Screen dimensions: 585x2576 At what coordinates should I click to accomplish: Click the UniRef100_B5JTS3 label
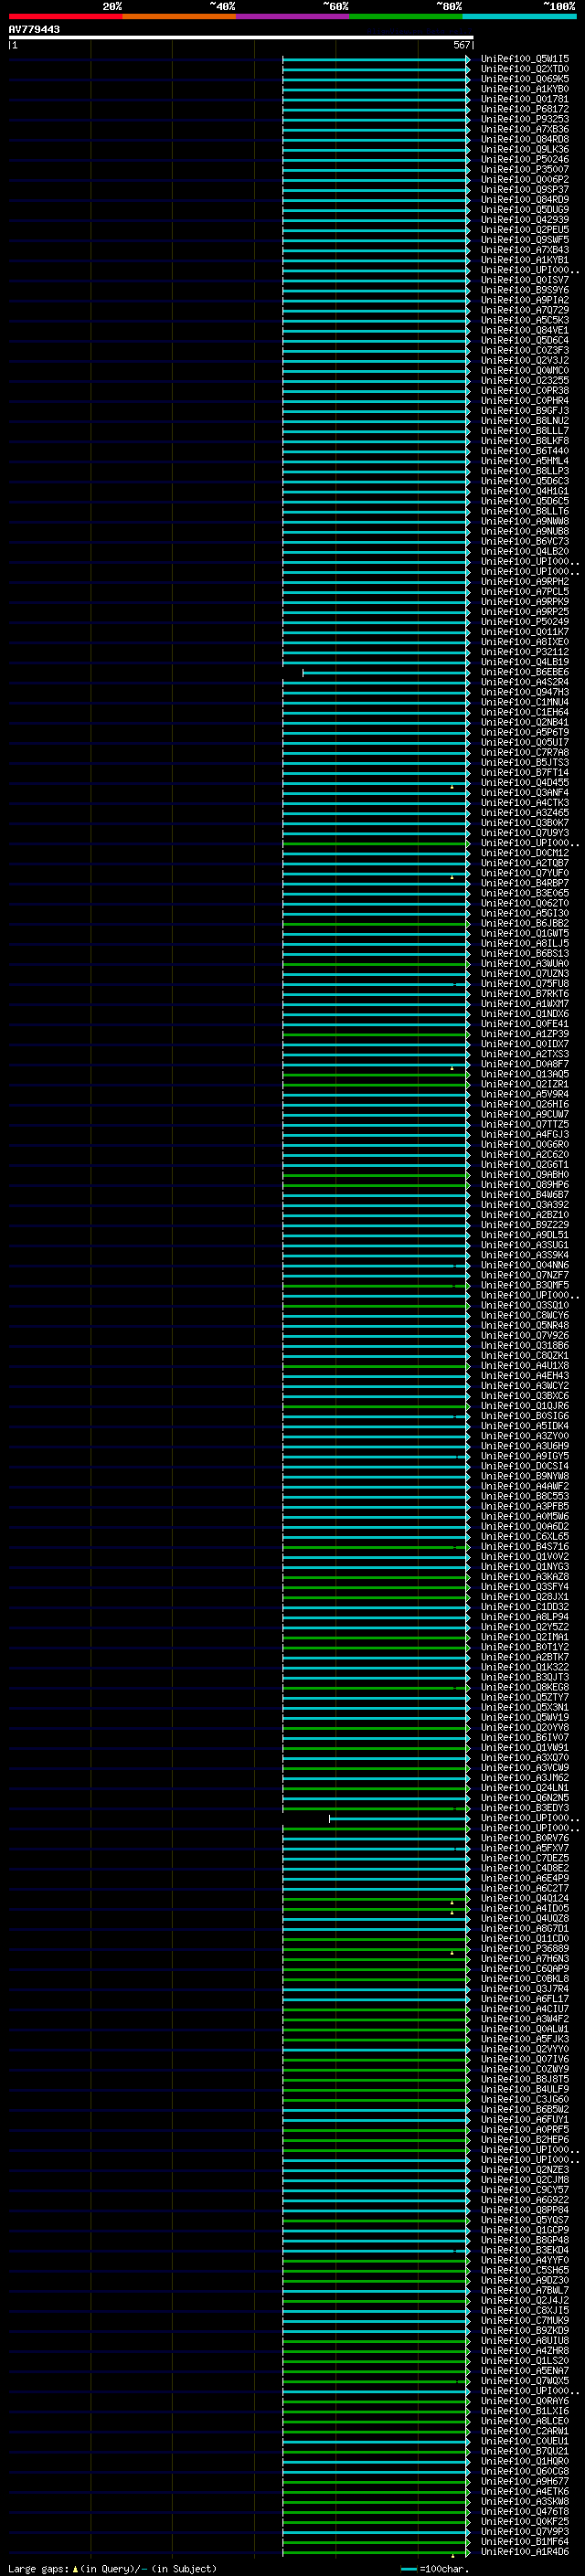tap(525, 762)
